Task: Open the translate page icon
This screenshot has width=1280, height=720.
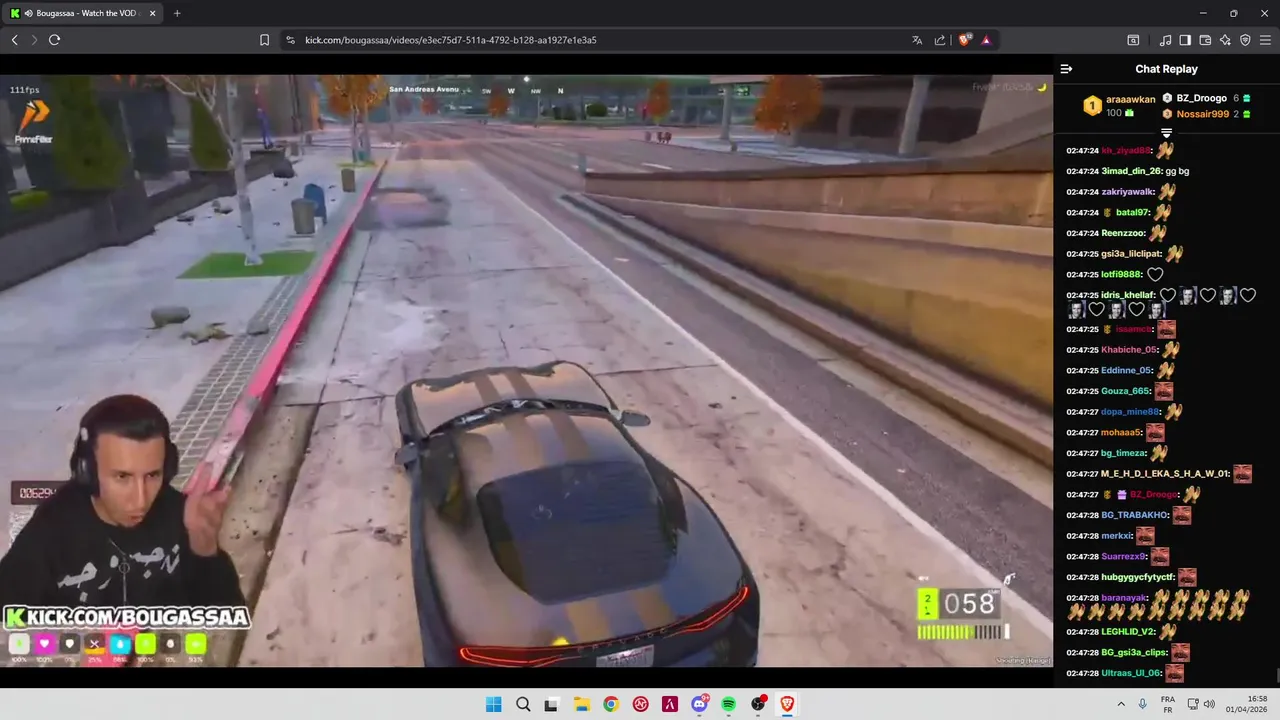Action: point(917,40)
